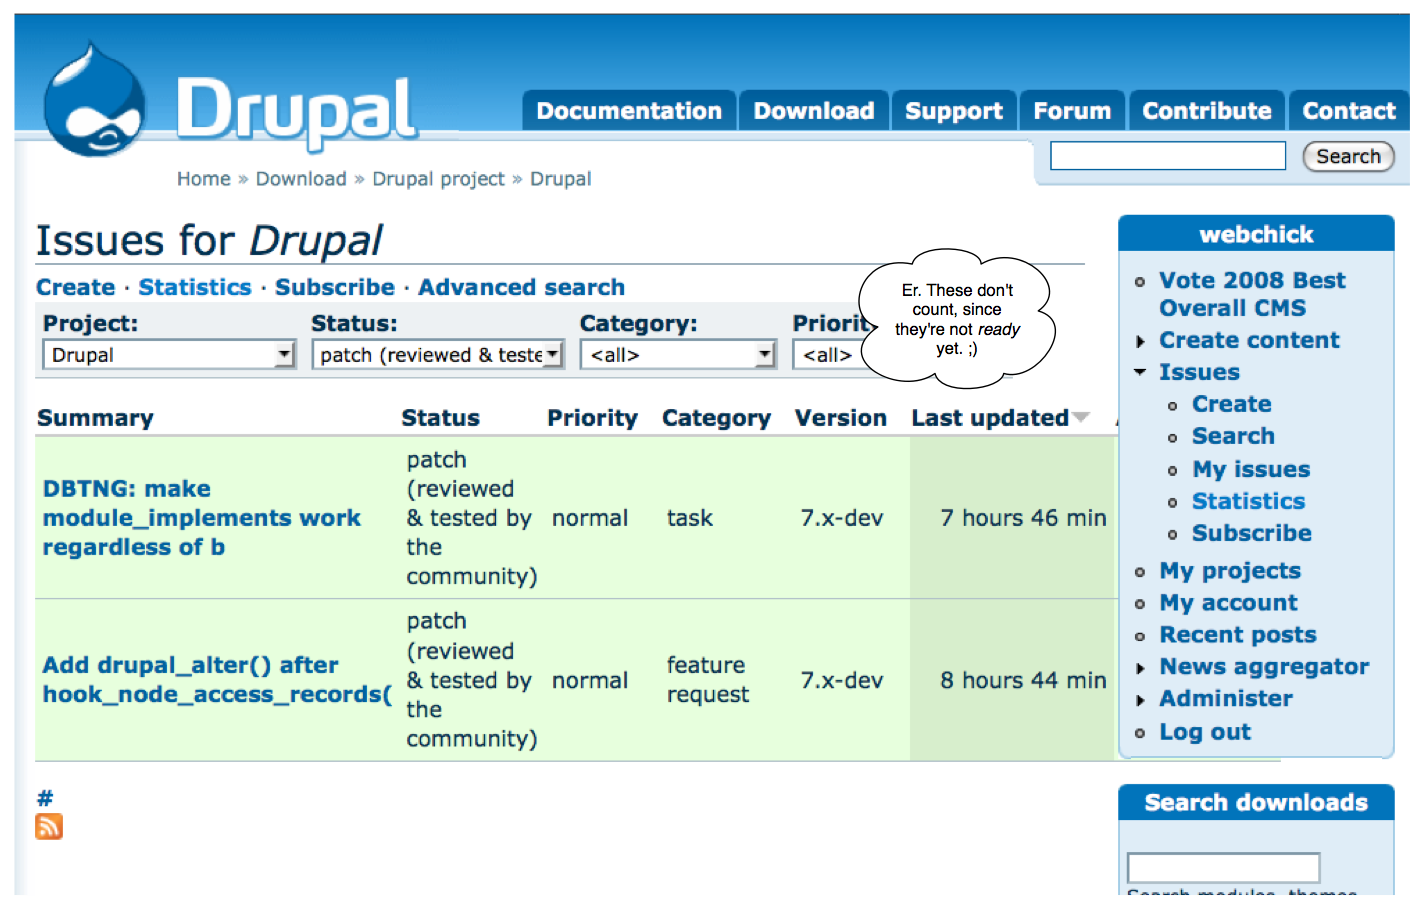Go to the Drupal project breadcrumb
The image size is (1424, 910).
[438, 179]
